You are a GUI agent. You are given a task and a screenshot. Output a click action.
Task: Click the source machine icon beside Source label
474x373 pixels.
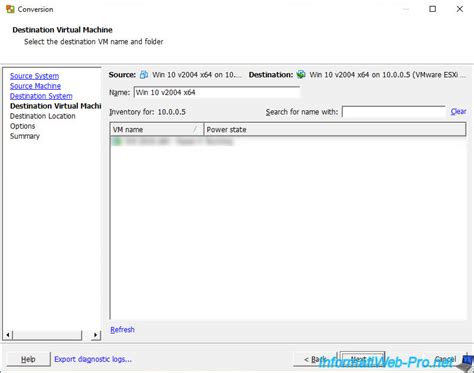click(x=144, y=75)
